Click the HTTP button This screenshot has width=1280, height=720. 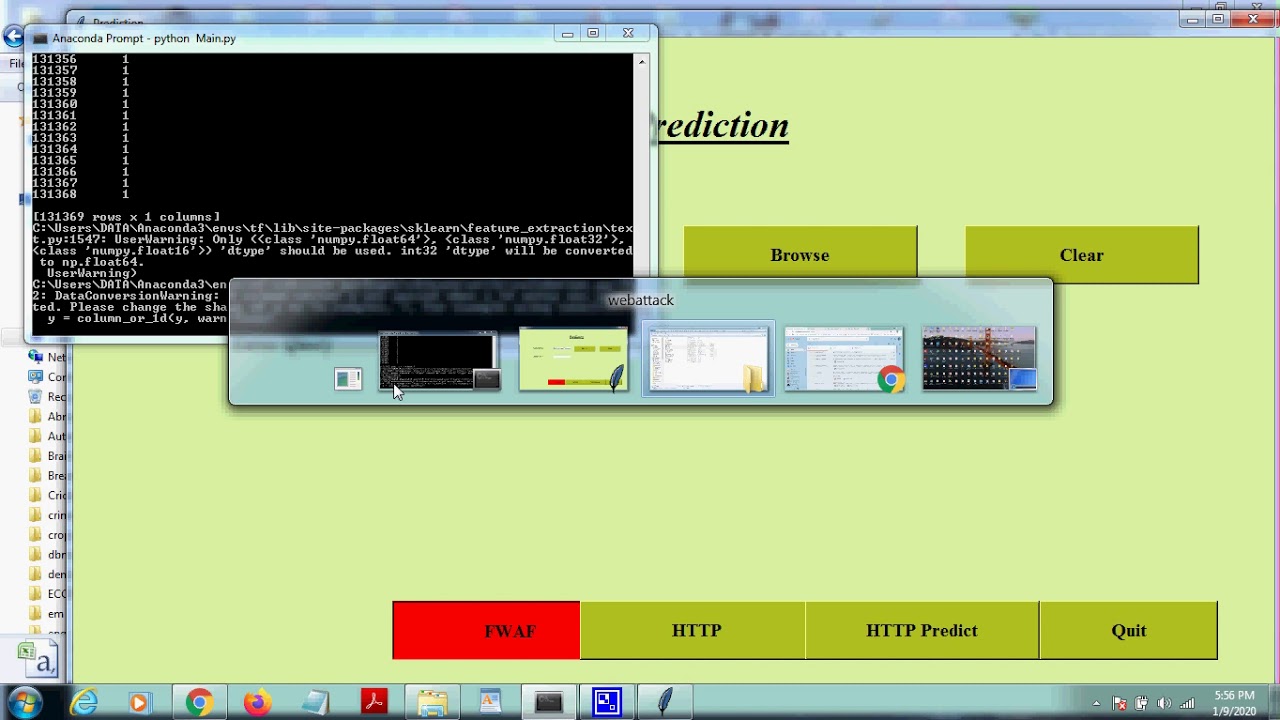[x=693, y=630]
